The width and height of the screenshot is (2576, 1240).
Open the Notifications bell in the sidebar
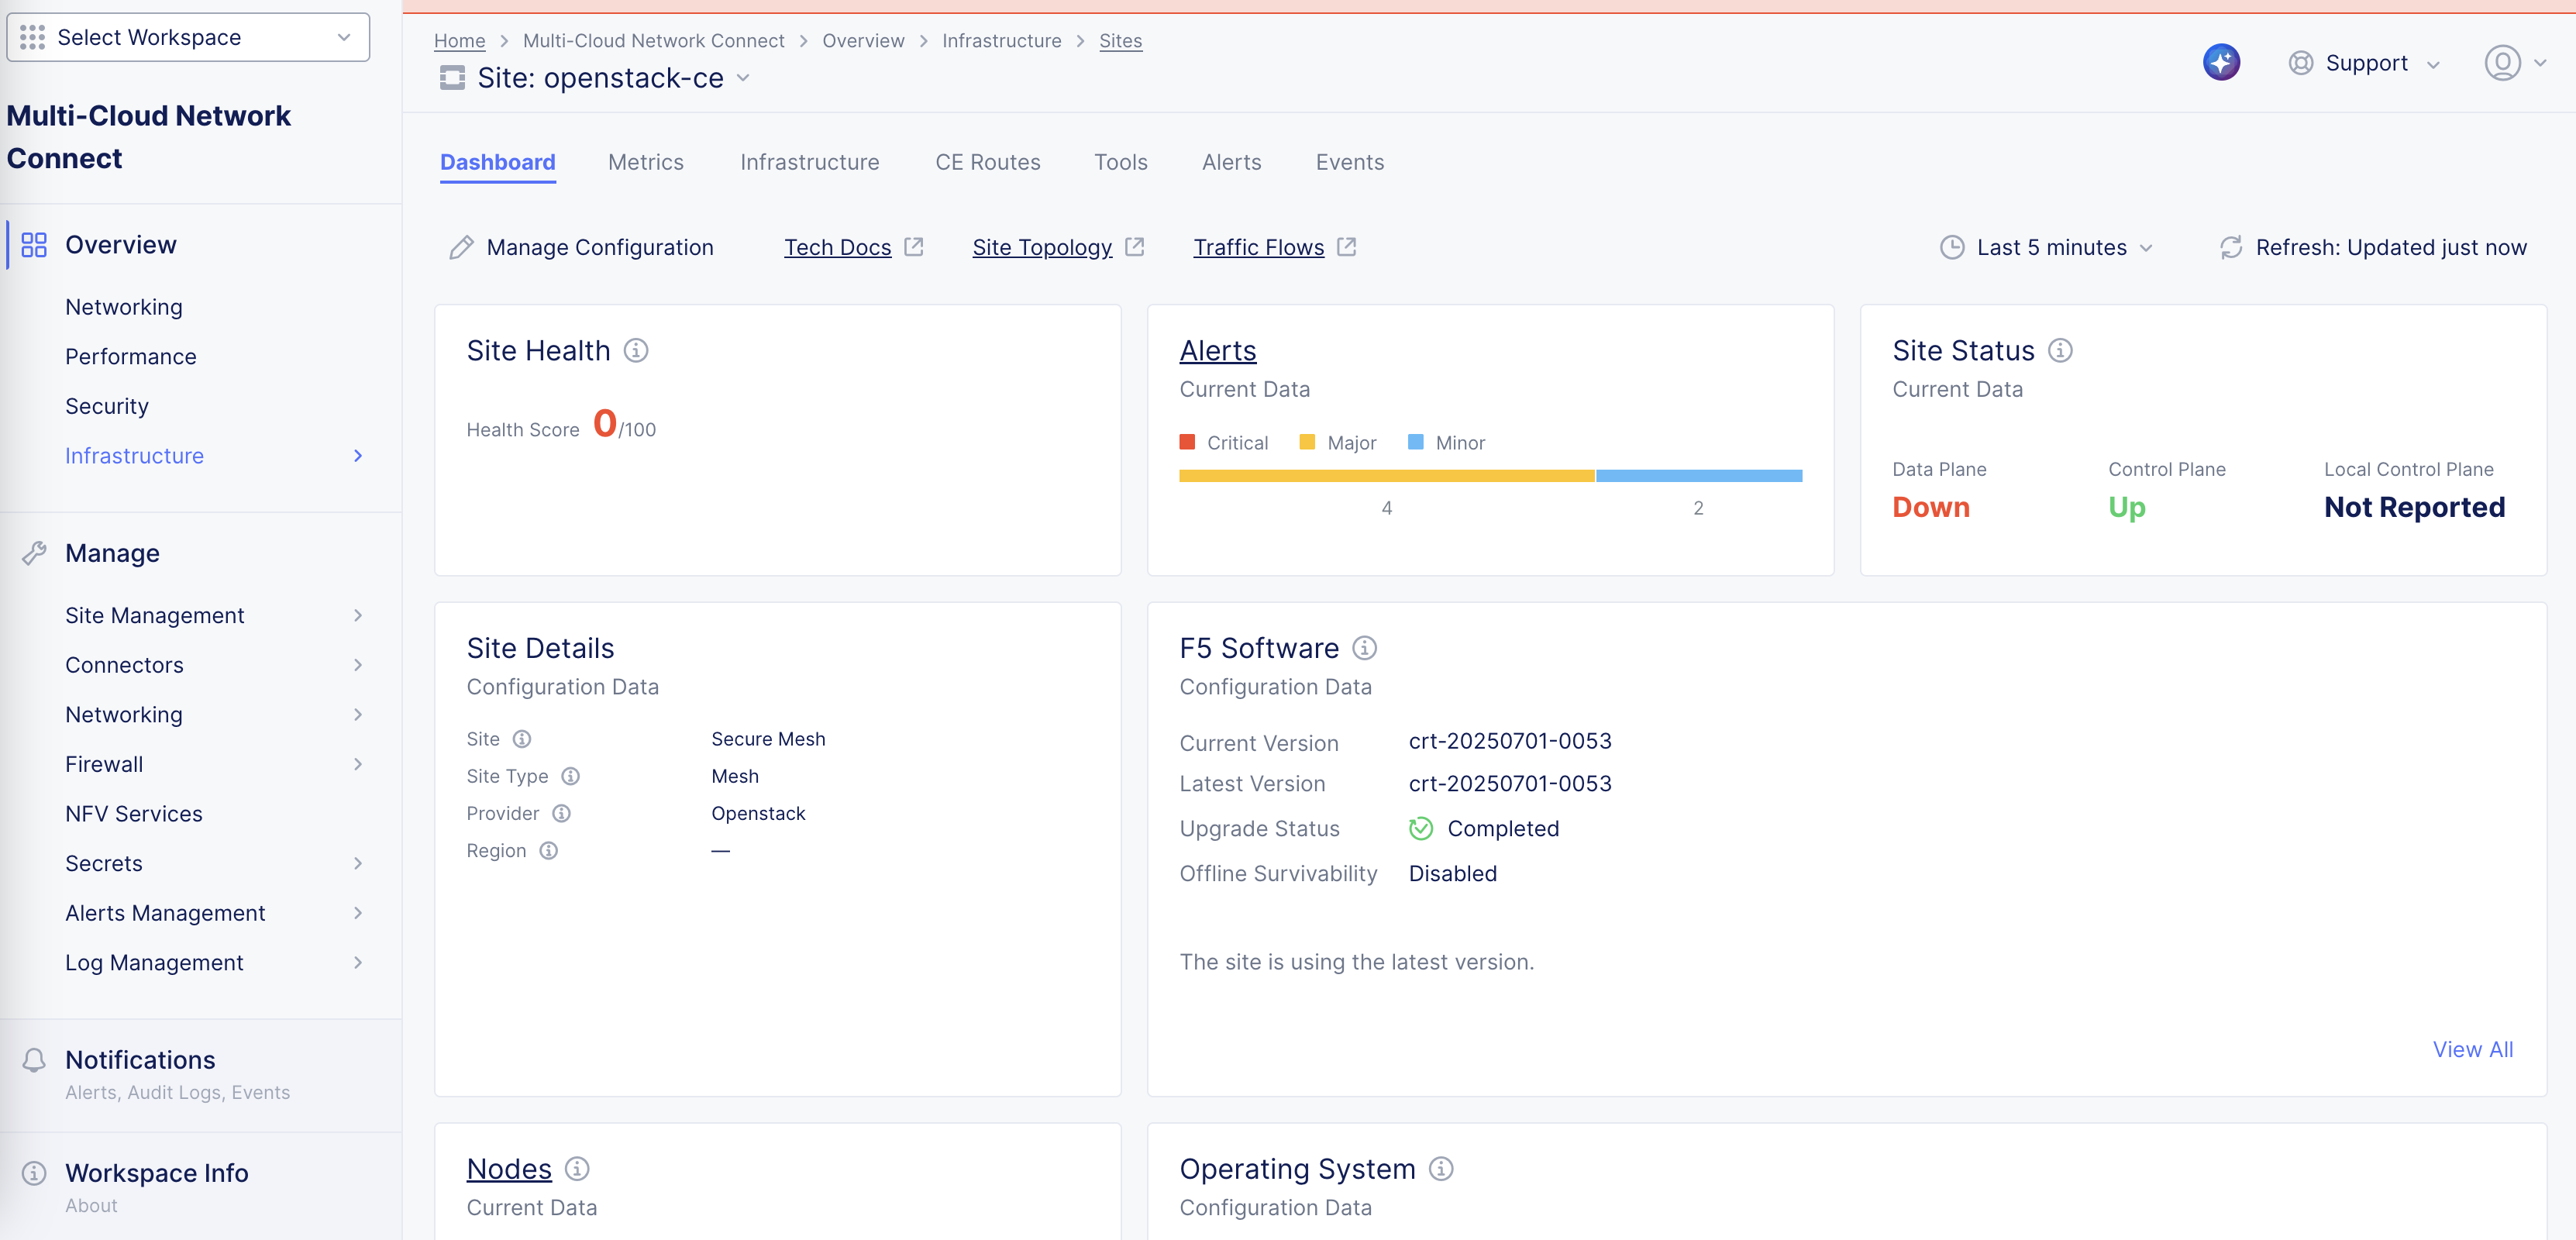tap(35, 1059)
